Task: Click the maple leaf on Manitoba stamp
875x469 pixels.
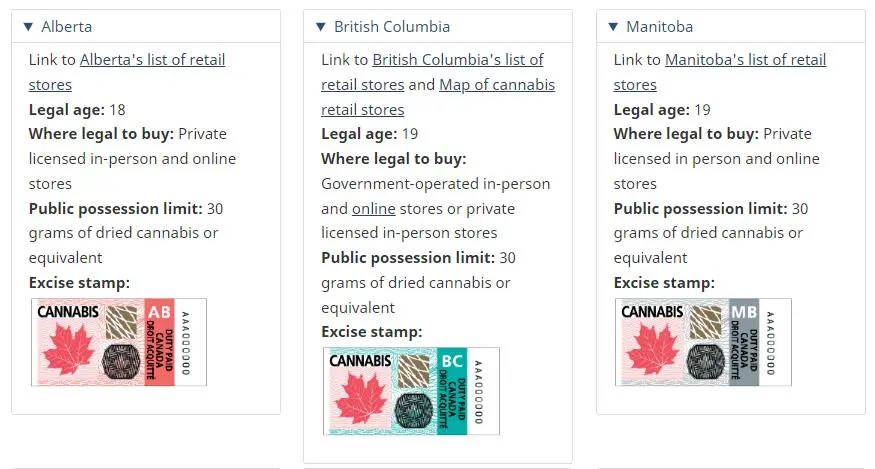Action: pyautogui.click(x=653, y=350)
